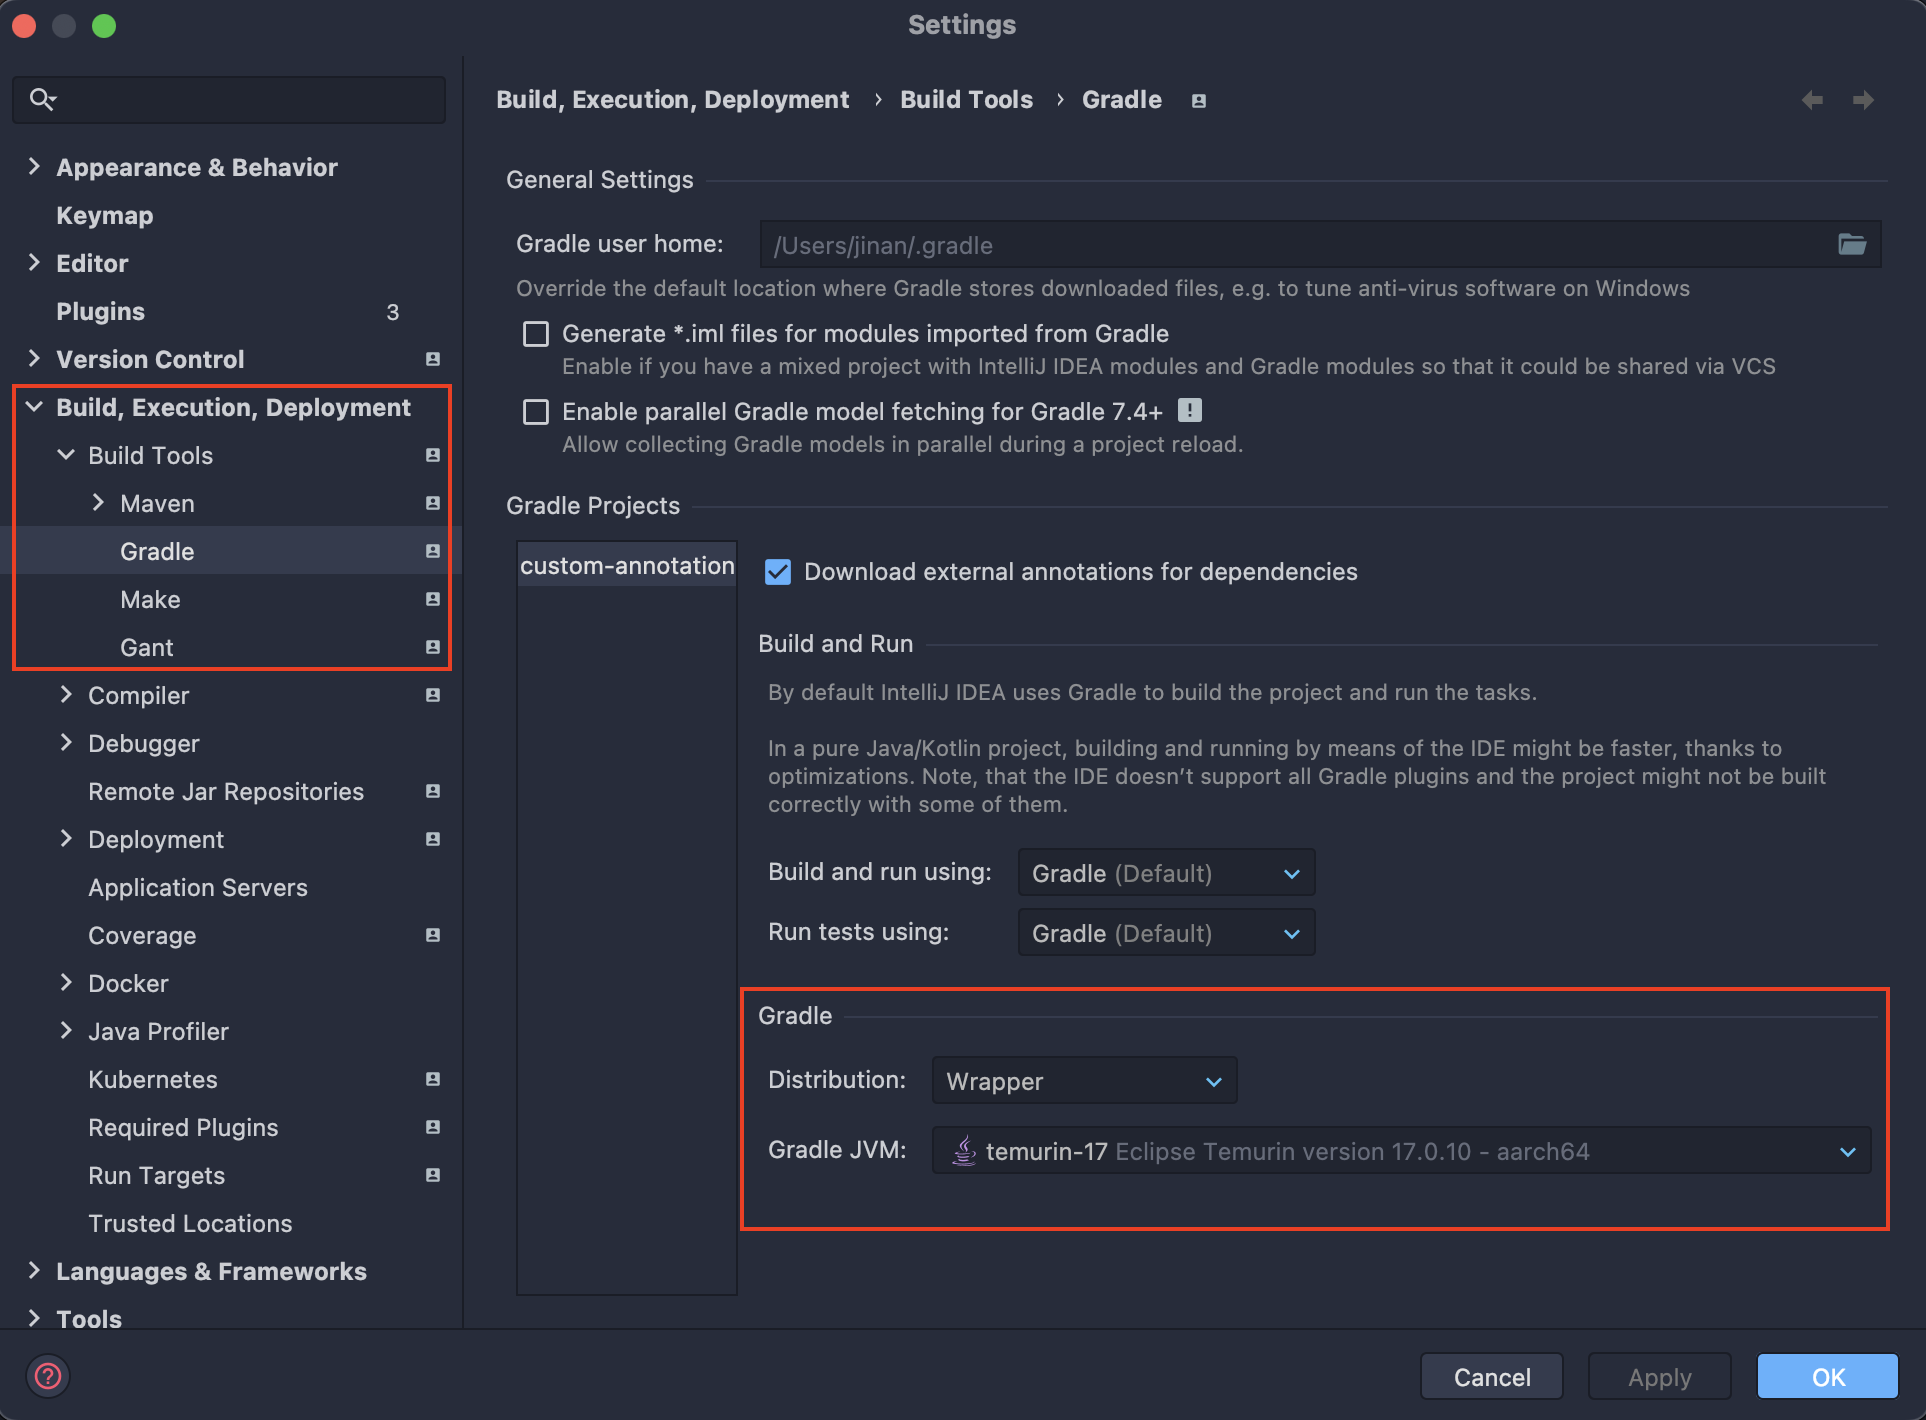Uncheck Download external annotations for dependencies
The image size is (1926, 1420).
[777, 572]
